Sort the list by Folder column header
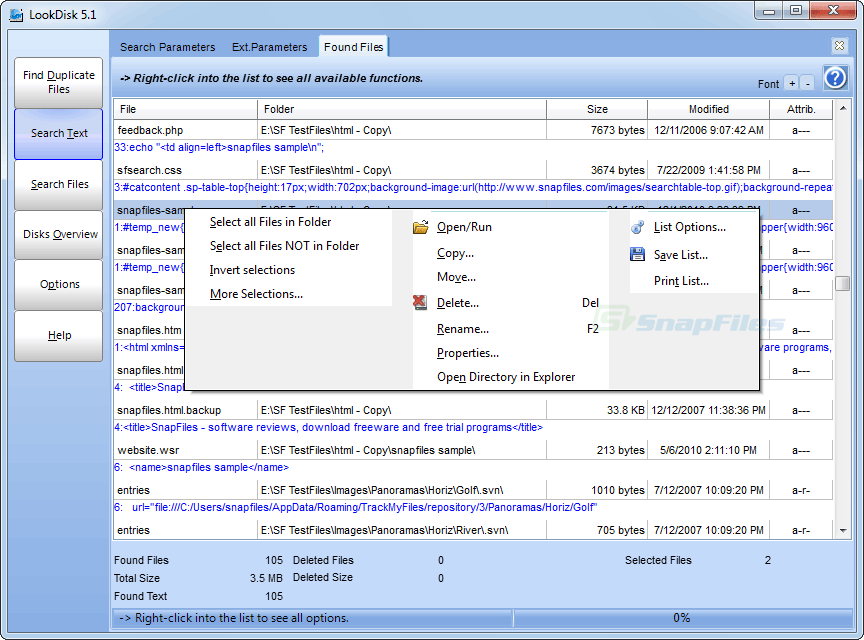Screen dimensions: 864x640 (402, 109)
